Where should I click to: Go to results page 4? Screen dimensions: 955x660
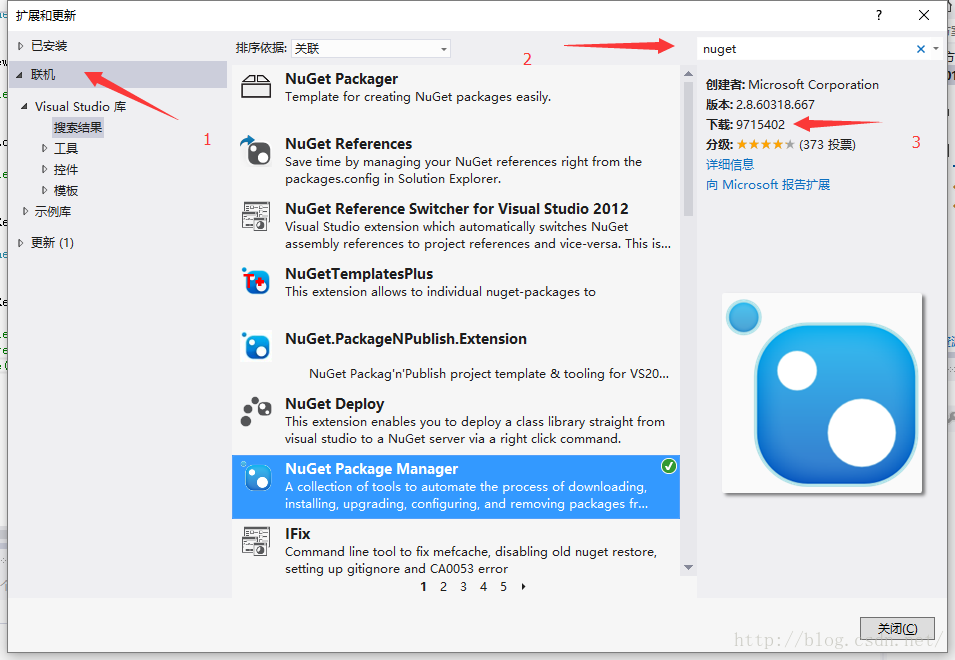tap(484, 587)
